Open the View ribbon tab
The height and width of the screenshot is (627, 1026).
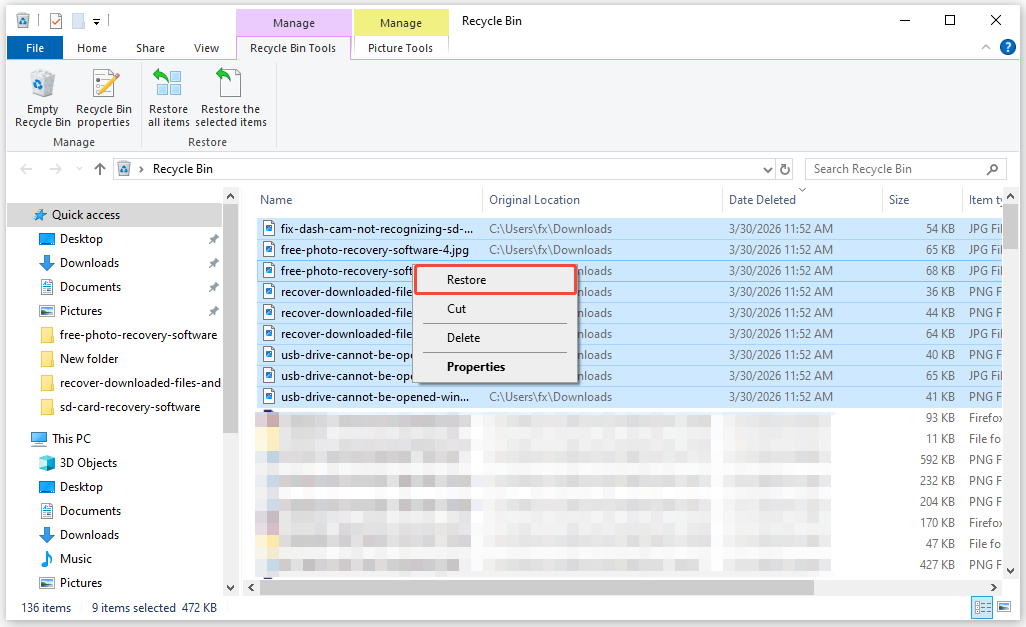[206, 48]
